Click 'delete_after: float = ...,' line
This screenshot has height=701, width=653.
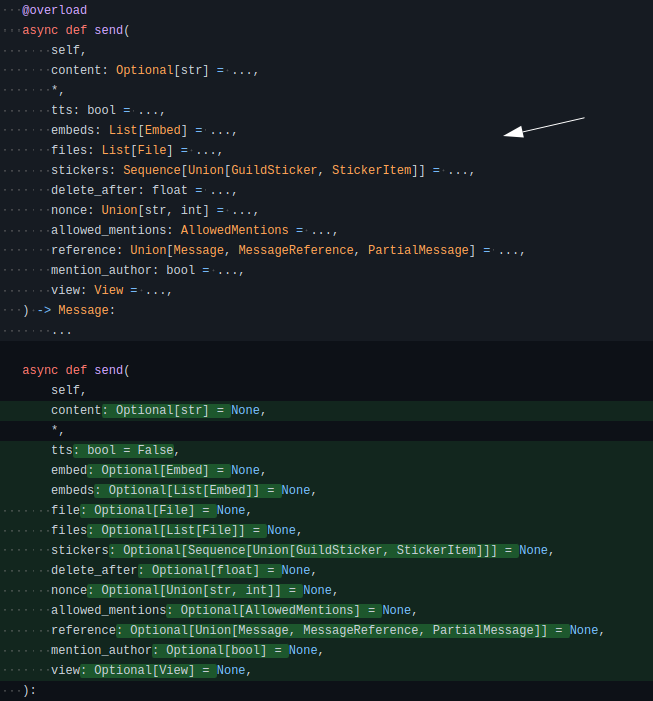tap(144, 190)
